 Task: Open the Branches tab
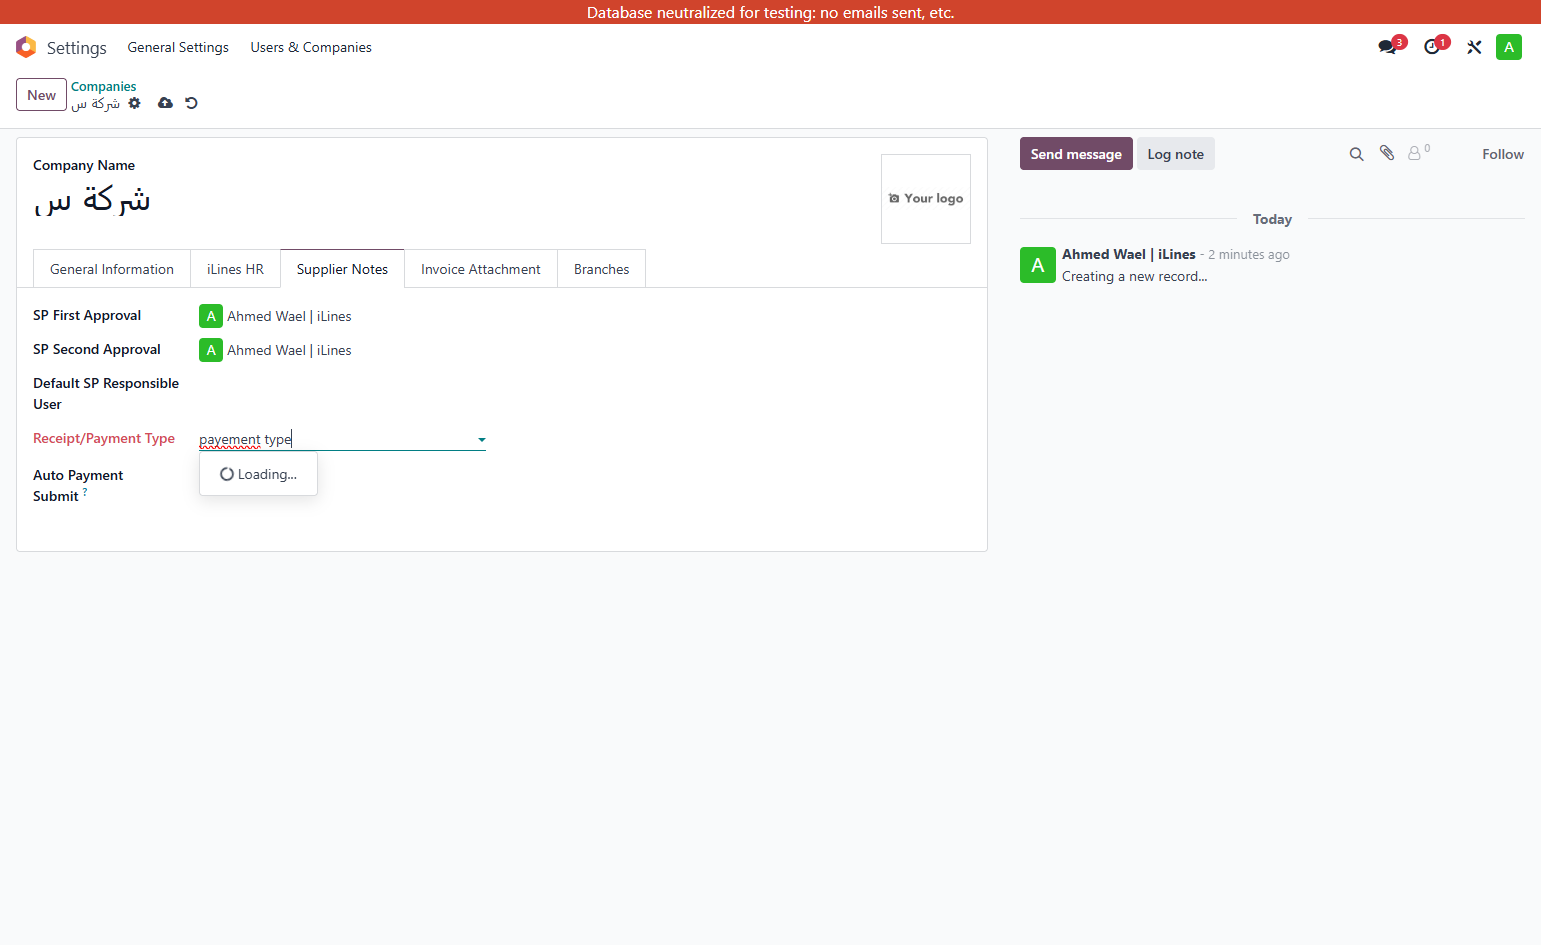pyautogui.click(x=602, y=269)
